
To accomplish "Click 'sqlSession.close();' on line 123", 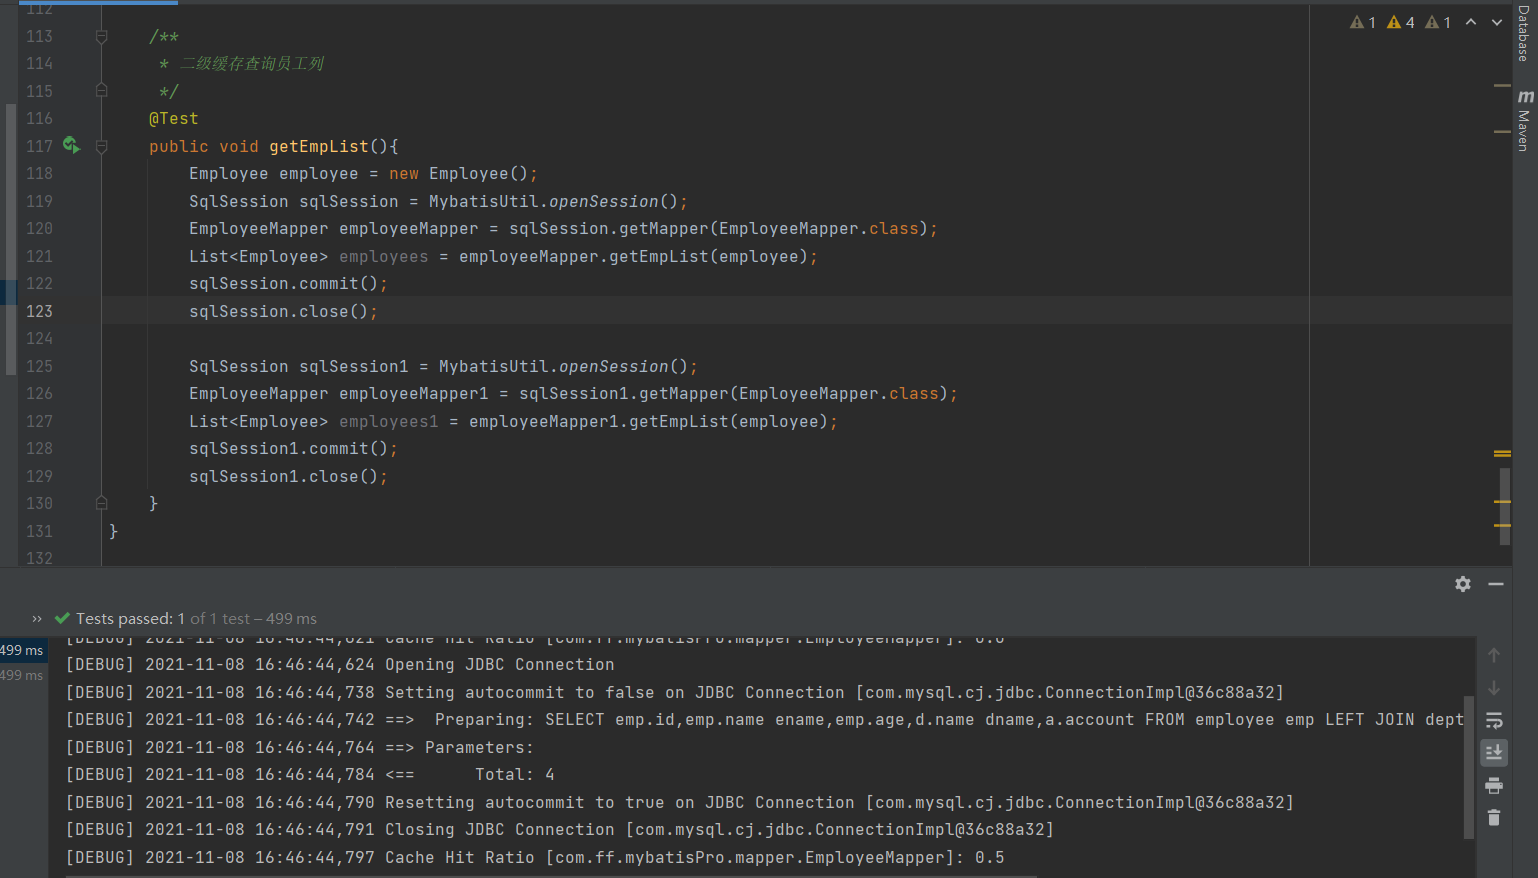I will tap(284, 311).
